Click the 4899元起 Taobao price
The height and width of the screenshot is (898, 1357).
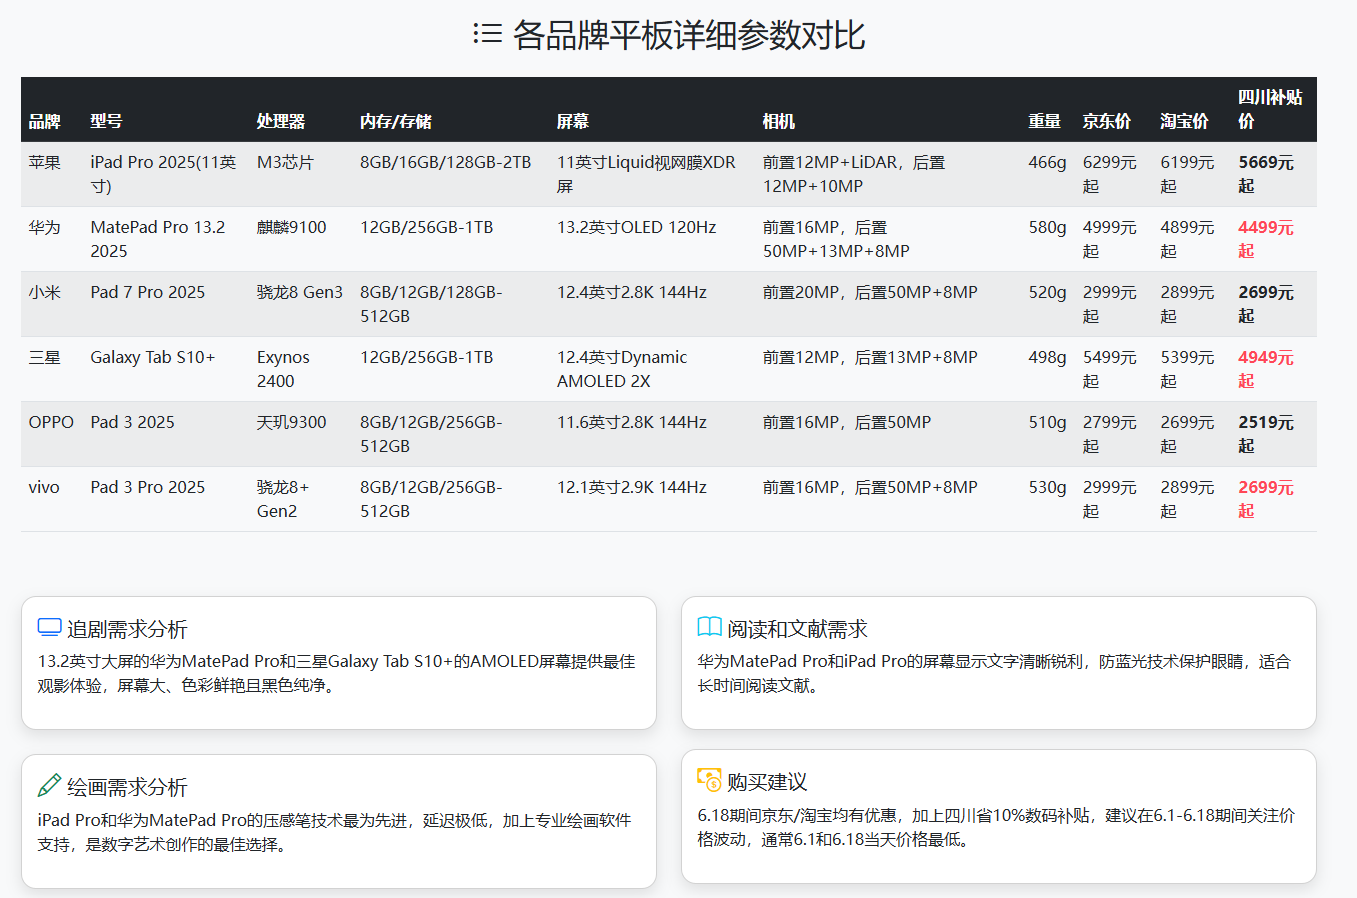click(x=1188, y=239)
